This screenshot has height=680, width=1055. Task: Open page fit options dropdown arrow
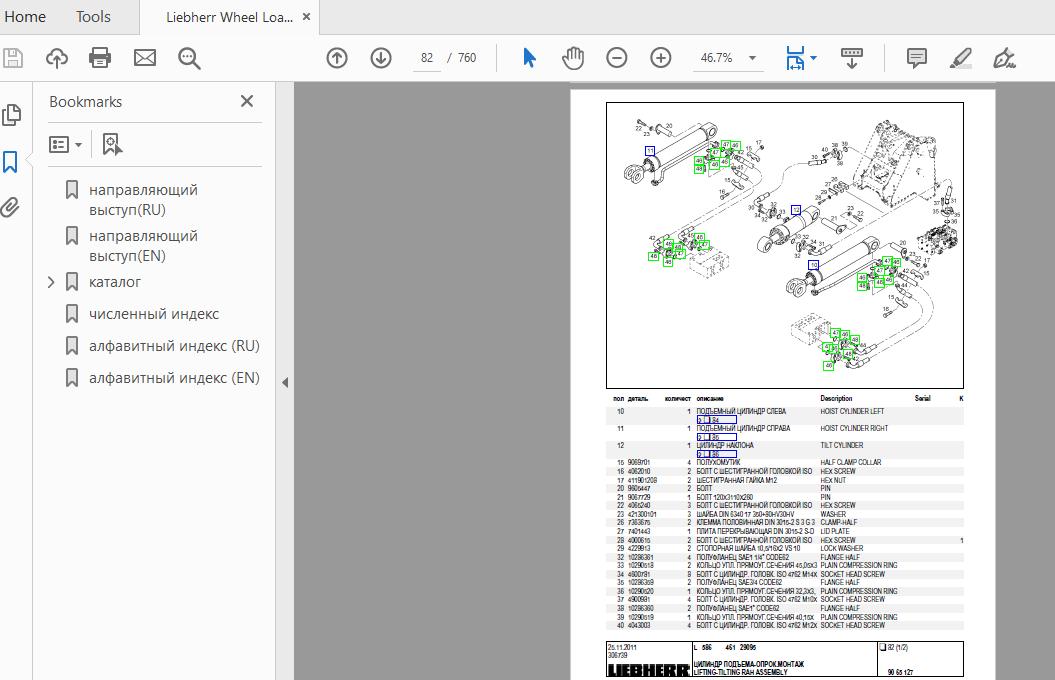pyautogui.click(x=813, y=58)
